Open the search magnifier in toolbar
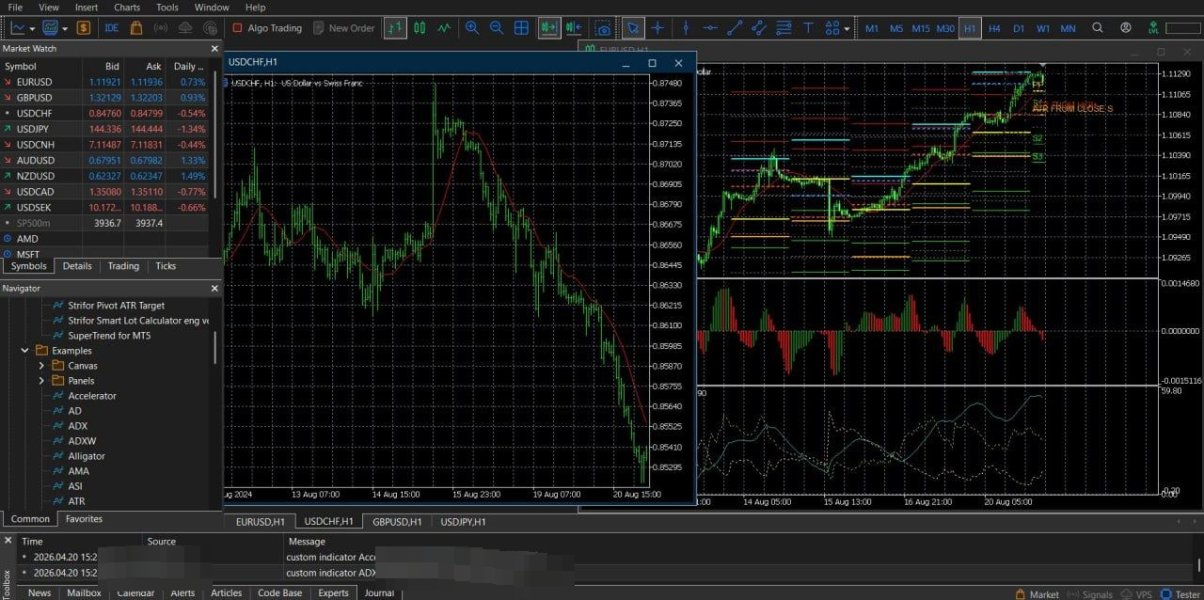This screenshot has width=1204, height=600. [x=1098, y=28]
